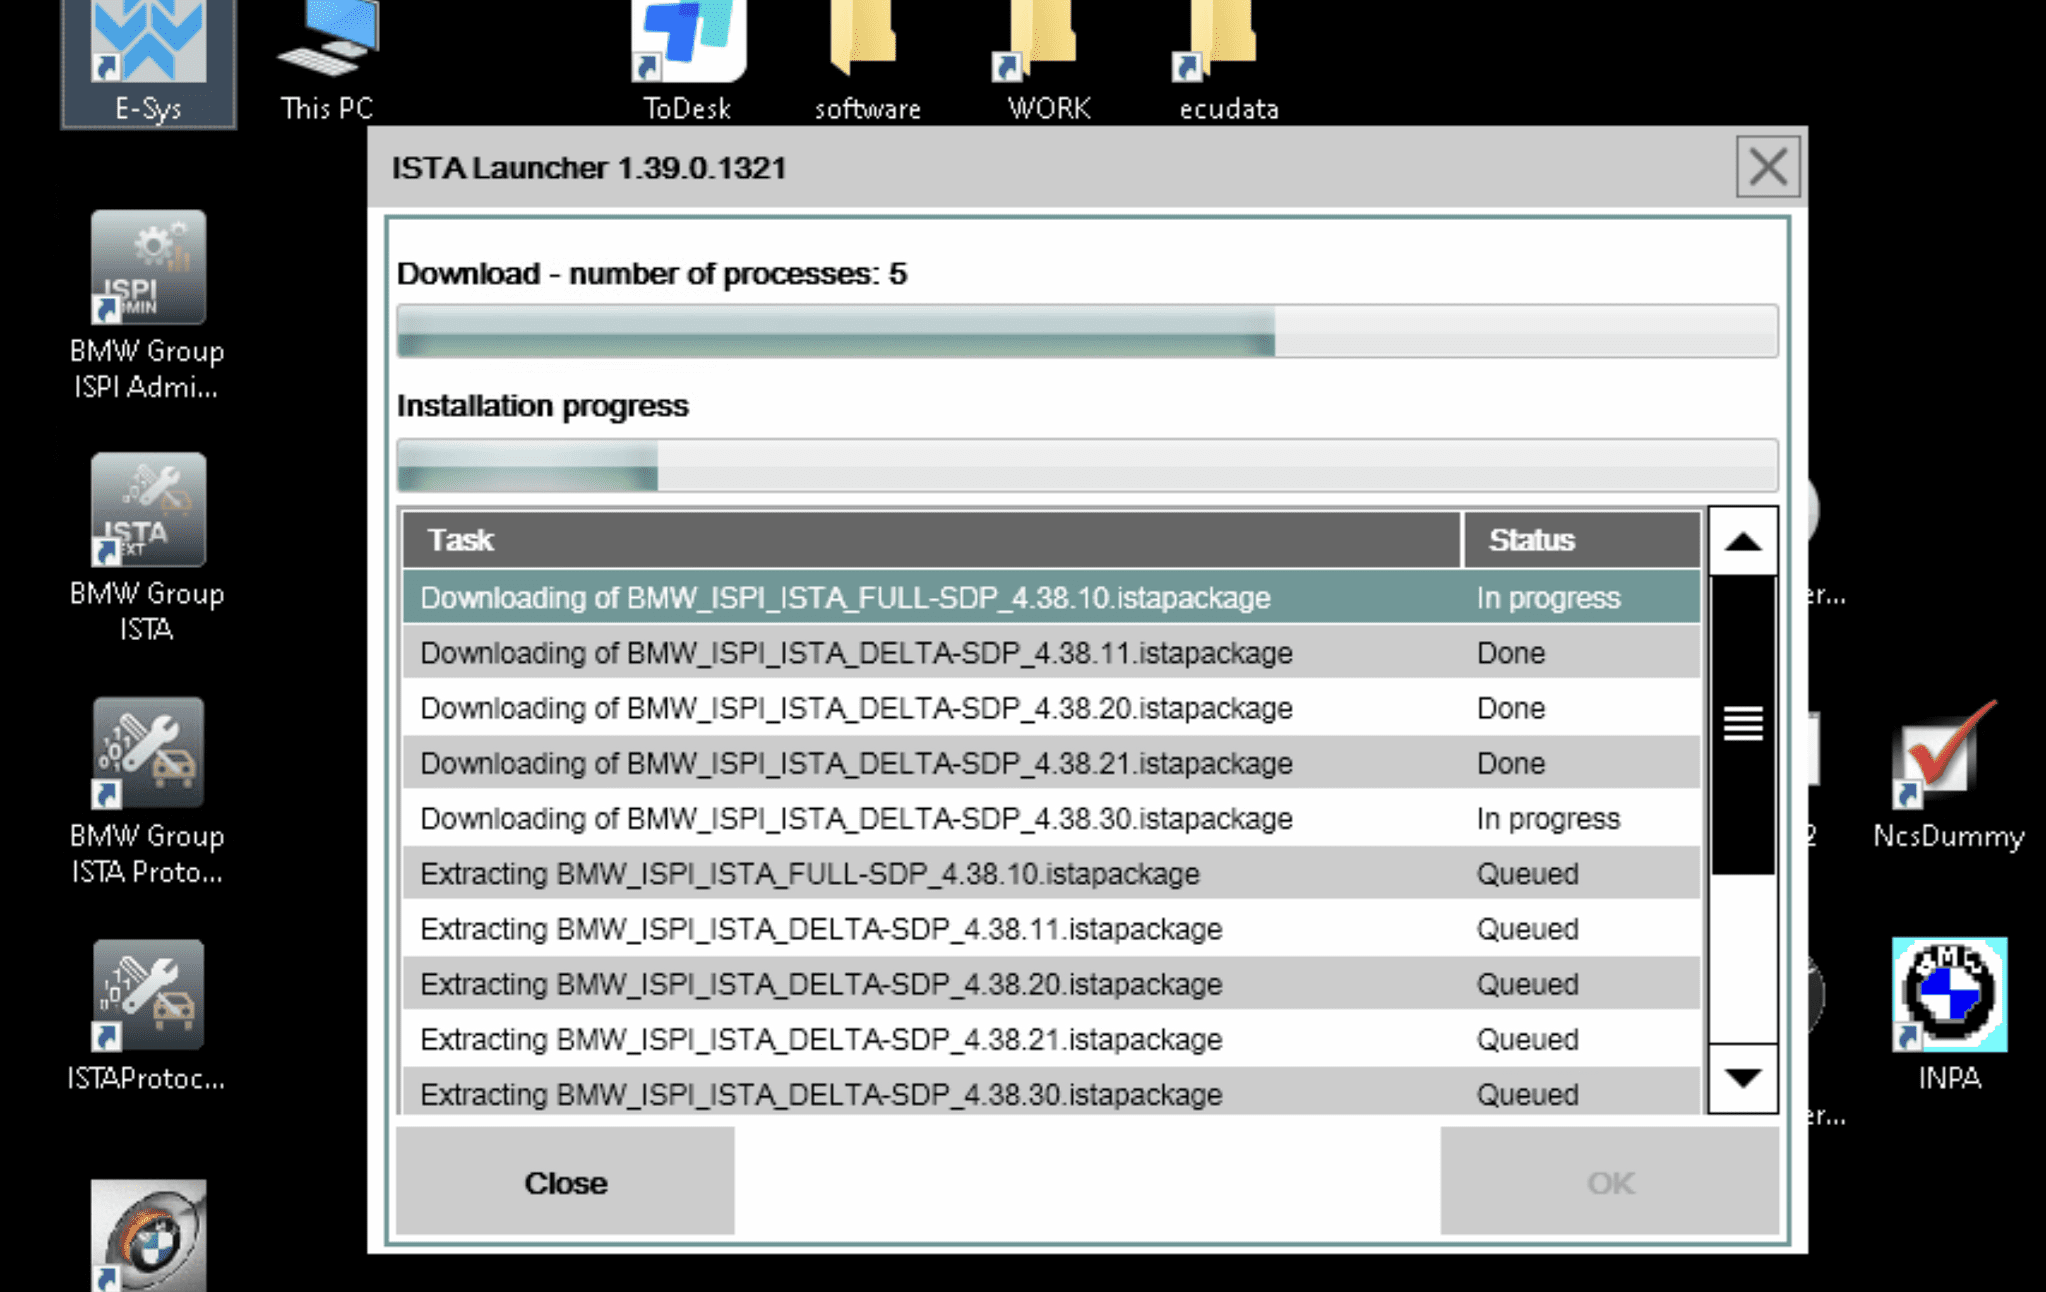This screenshot has height=1292, width=2046.
Task: Click Queued status of Extracting DELTA-SDP_4.38.21
Action: tap(1527, 1039)
